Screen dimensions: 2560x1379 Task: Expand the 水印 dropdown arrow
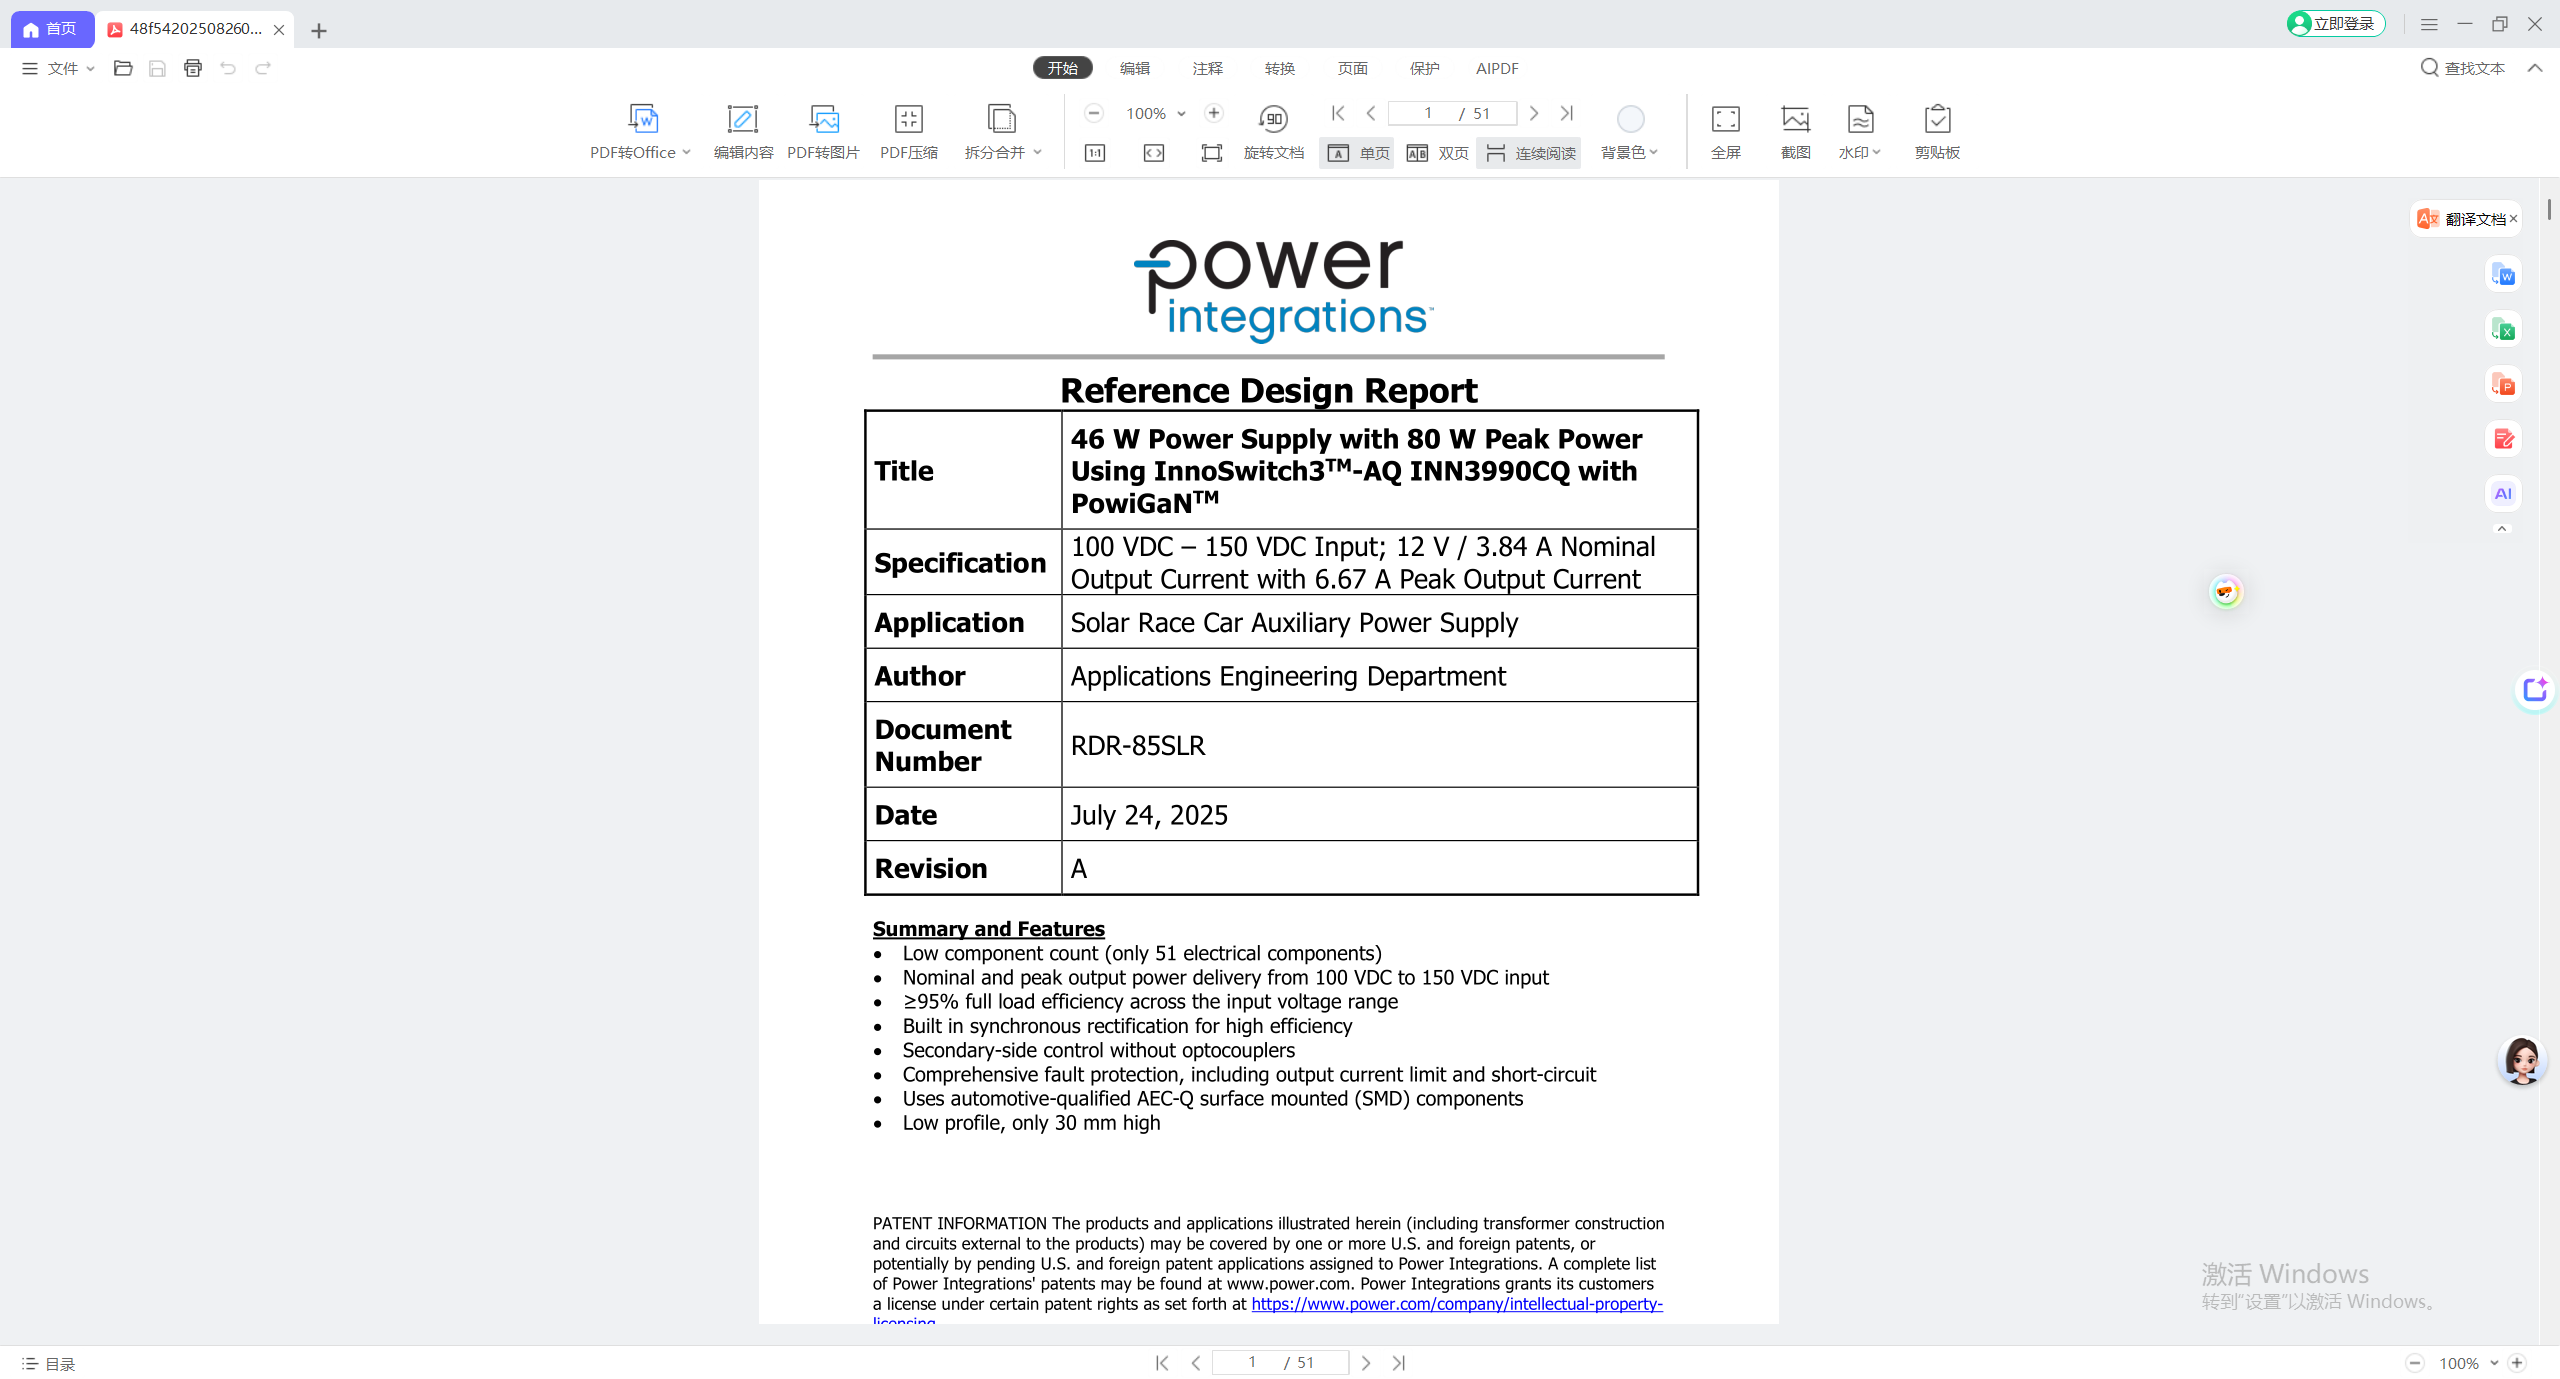tap(1877, 152)
